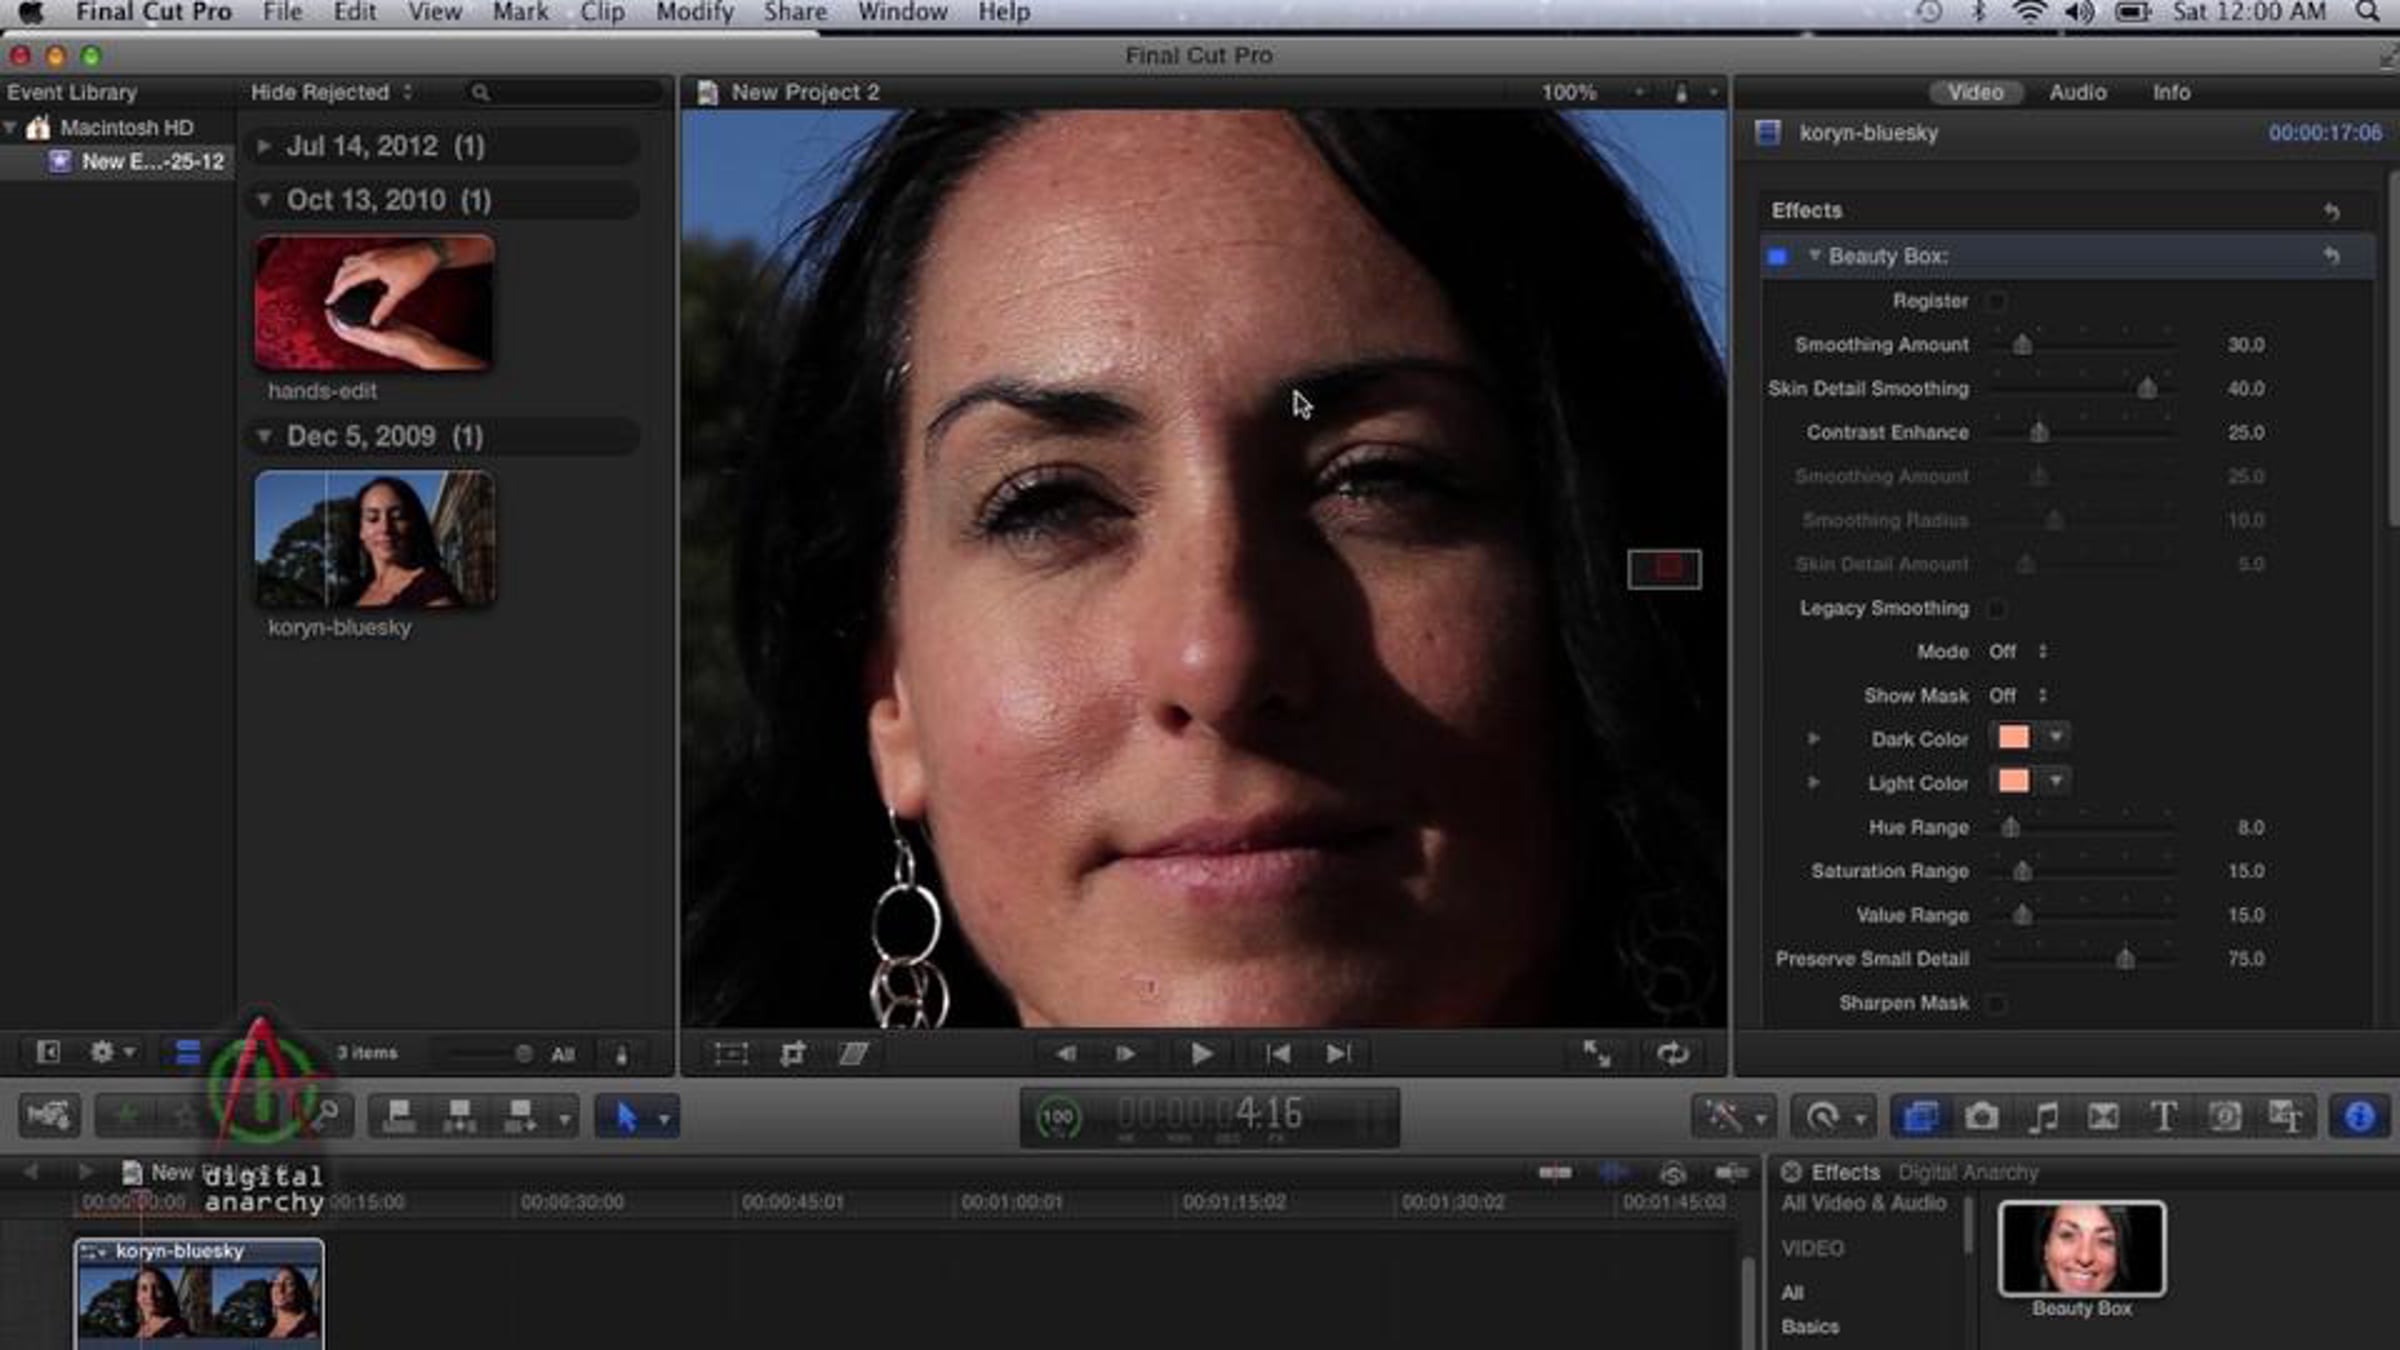The image size is (2400, 1350).
Task: Open the Music and Sound Browser
Action: pos(2042,1116)
